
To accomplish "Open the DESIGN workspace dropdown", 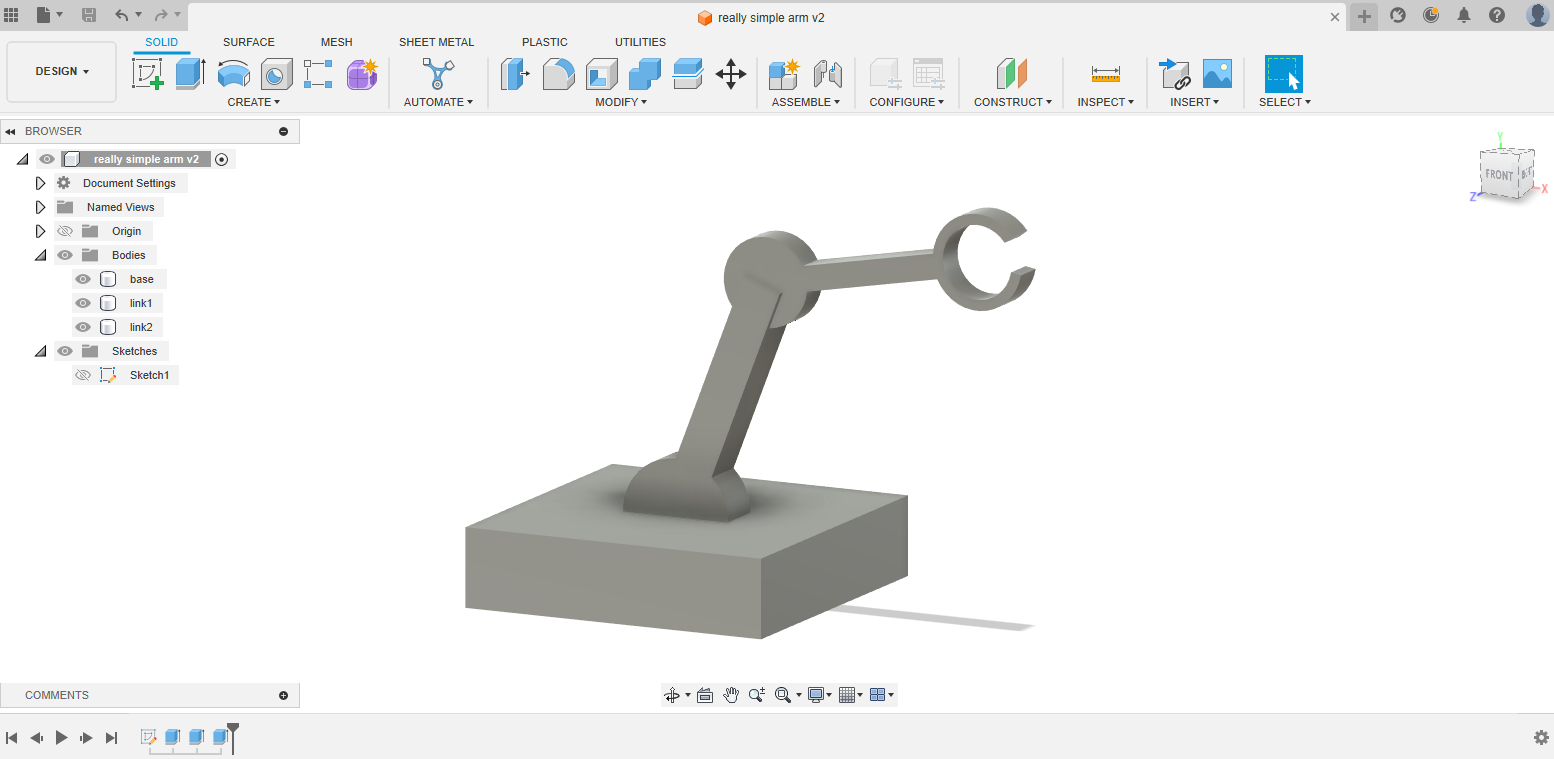I will [62, 72].
